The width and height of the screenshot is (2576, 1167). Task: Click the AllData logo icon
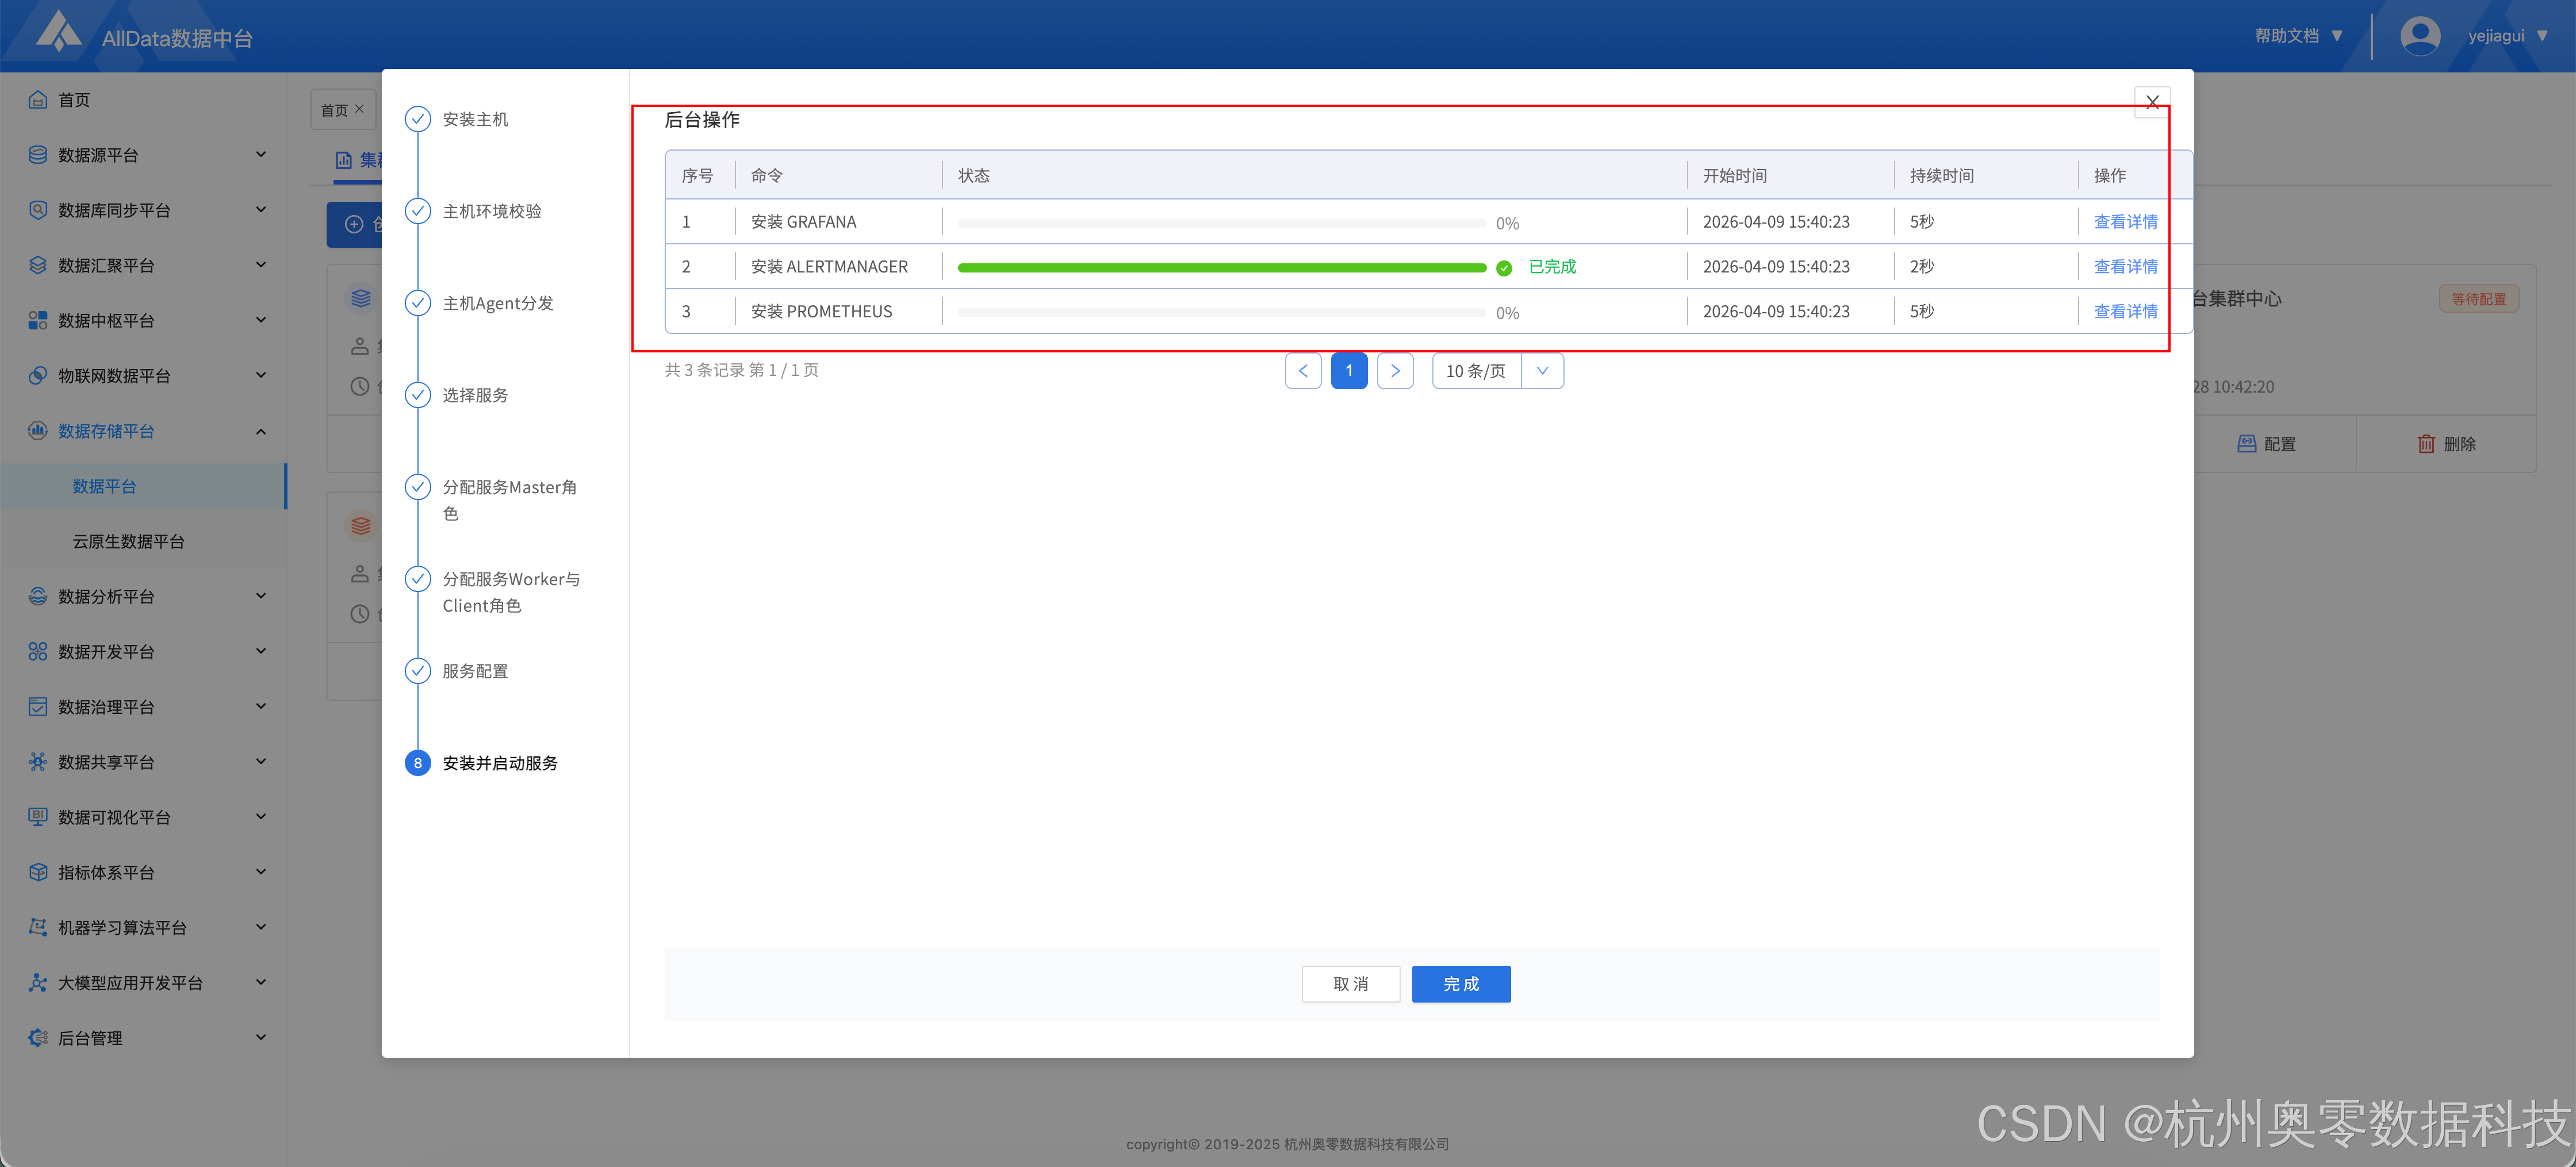[58, 32]
